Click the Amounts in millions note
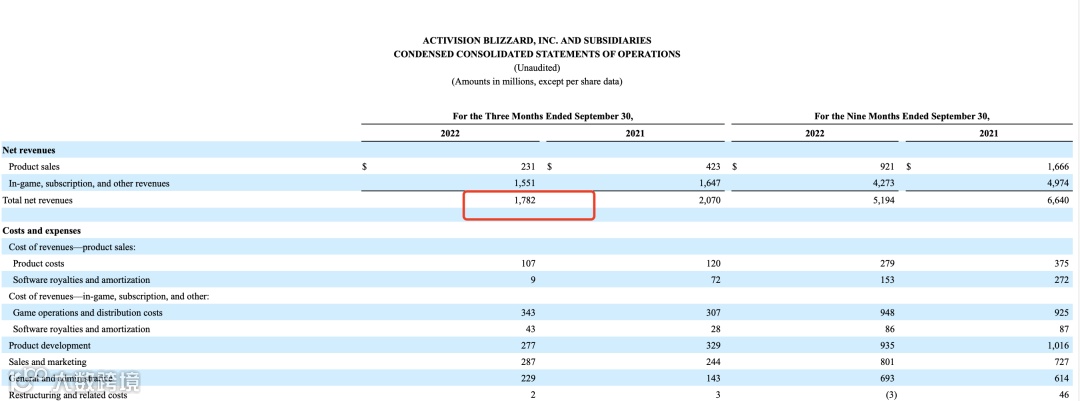Image resolution: width=1080 pixels, height=401 pixels. click(537, 81)
